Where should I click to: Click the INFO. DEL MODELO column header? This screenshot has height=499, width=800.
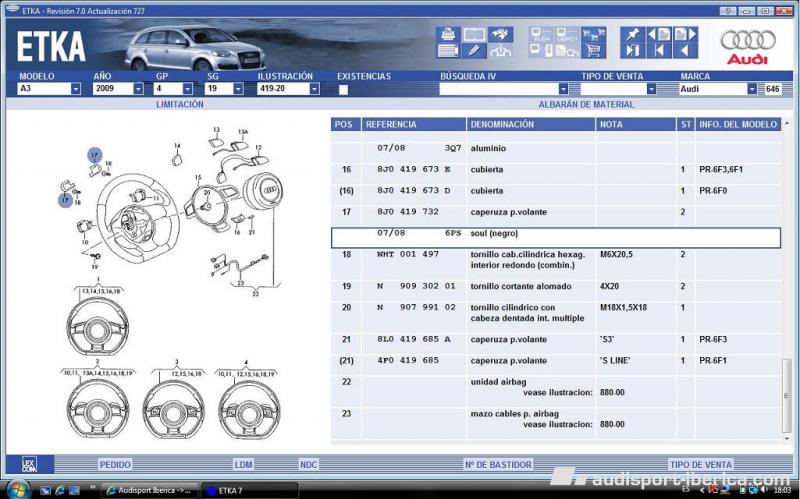[738, 124]
